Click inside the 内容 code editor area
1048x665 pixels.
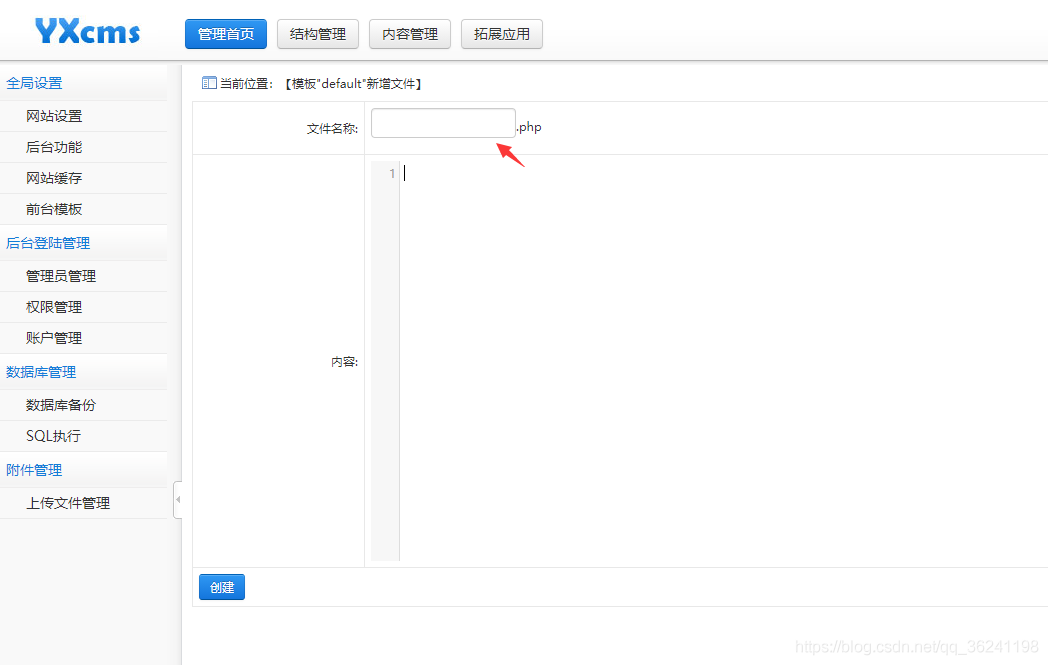point(724,361)
